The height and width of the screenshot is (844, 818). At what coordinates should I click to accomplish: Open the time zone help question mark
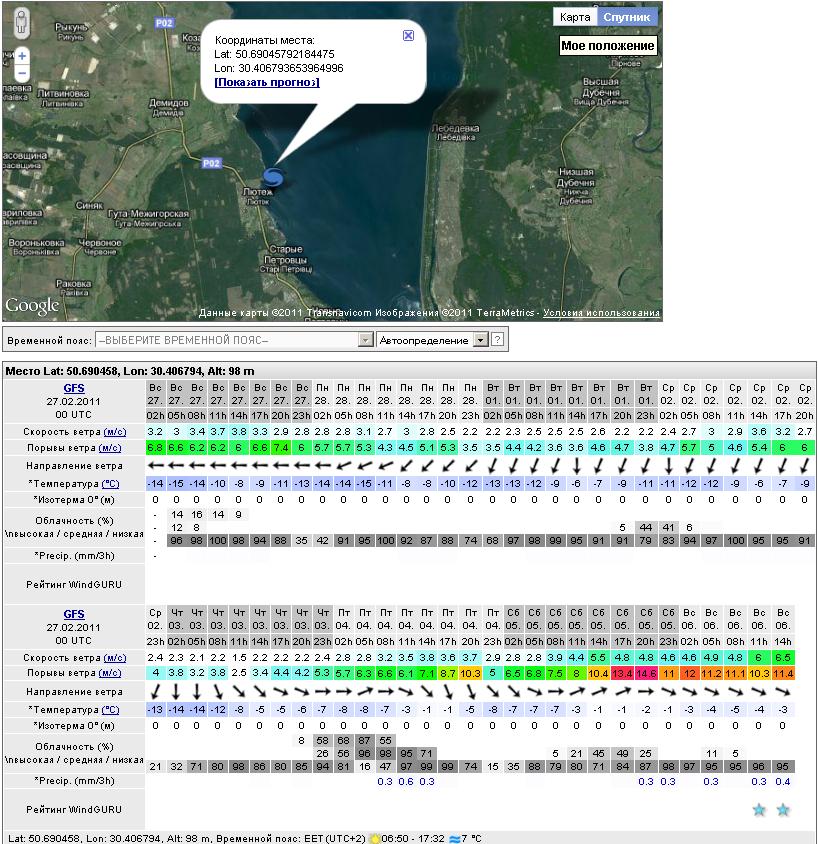497,340
